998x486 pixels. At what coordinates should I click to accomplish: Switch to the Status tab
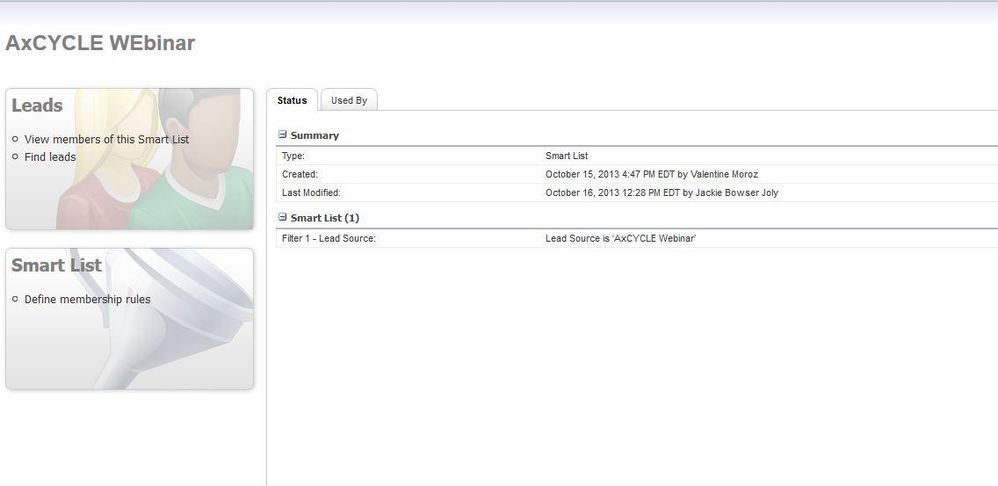[x=292, y=100]
